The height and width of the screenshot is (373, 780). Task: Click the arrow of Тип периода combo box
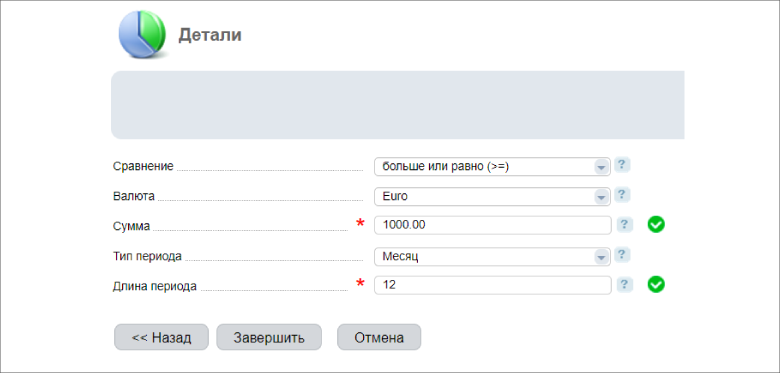(601, 257)
